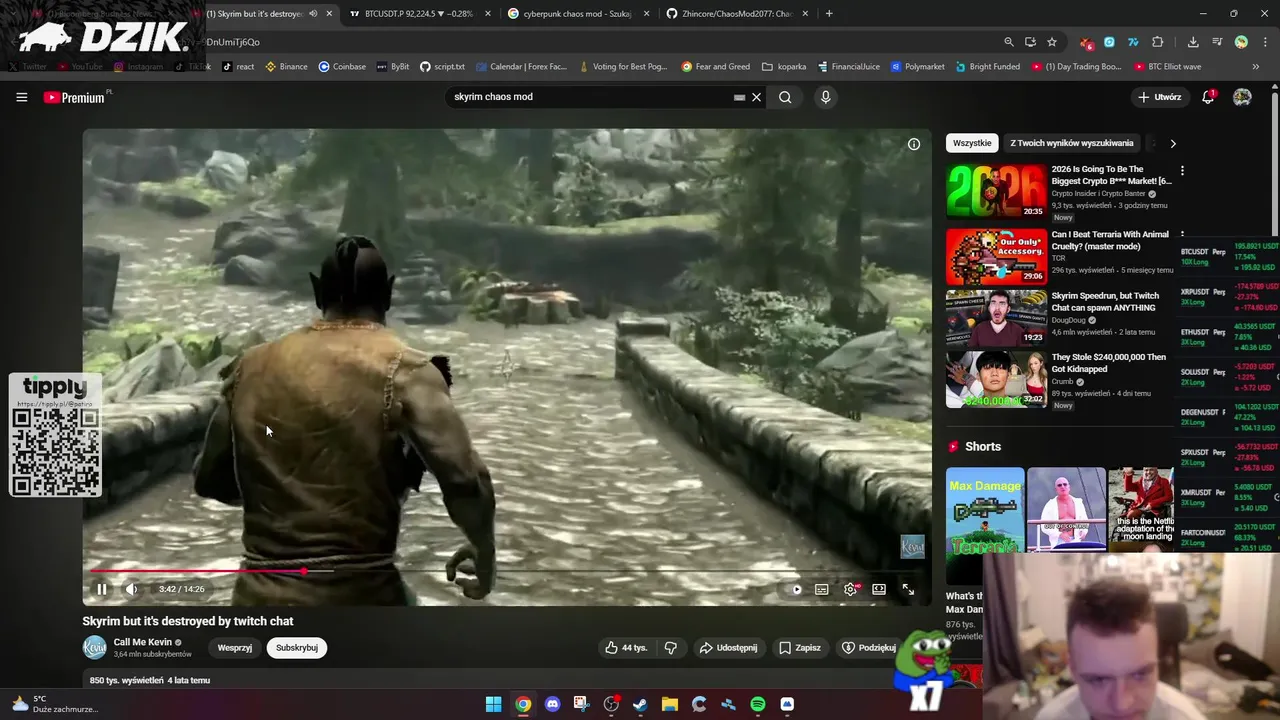
Task: Open Can I Beat Terraria video thumbnail
Action: point(996,256)
